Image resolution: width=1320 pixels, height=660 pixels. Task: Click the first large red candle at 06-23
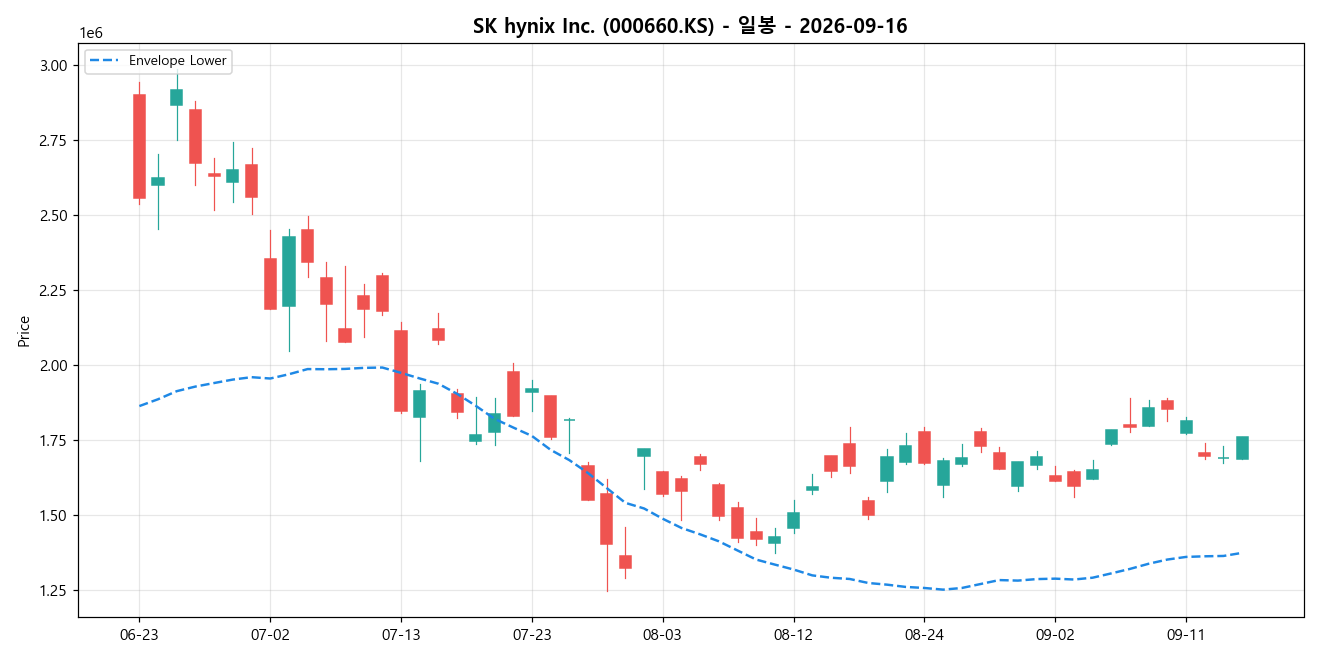coord(139,146)
